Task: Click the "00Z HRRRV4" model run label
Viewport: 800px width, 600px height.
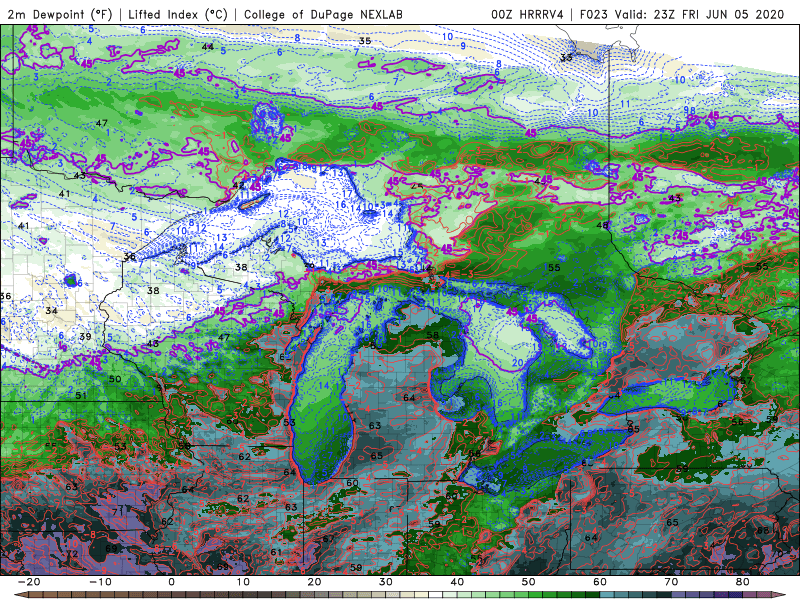Action: click(x=527, y=14)
